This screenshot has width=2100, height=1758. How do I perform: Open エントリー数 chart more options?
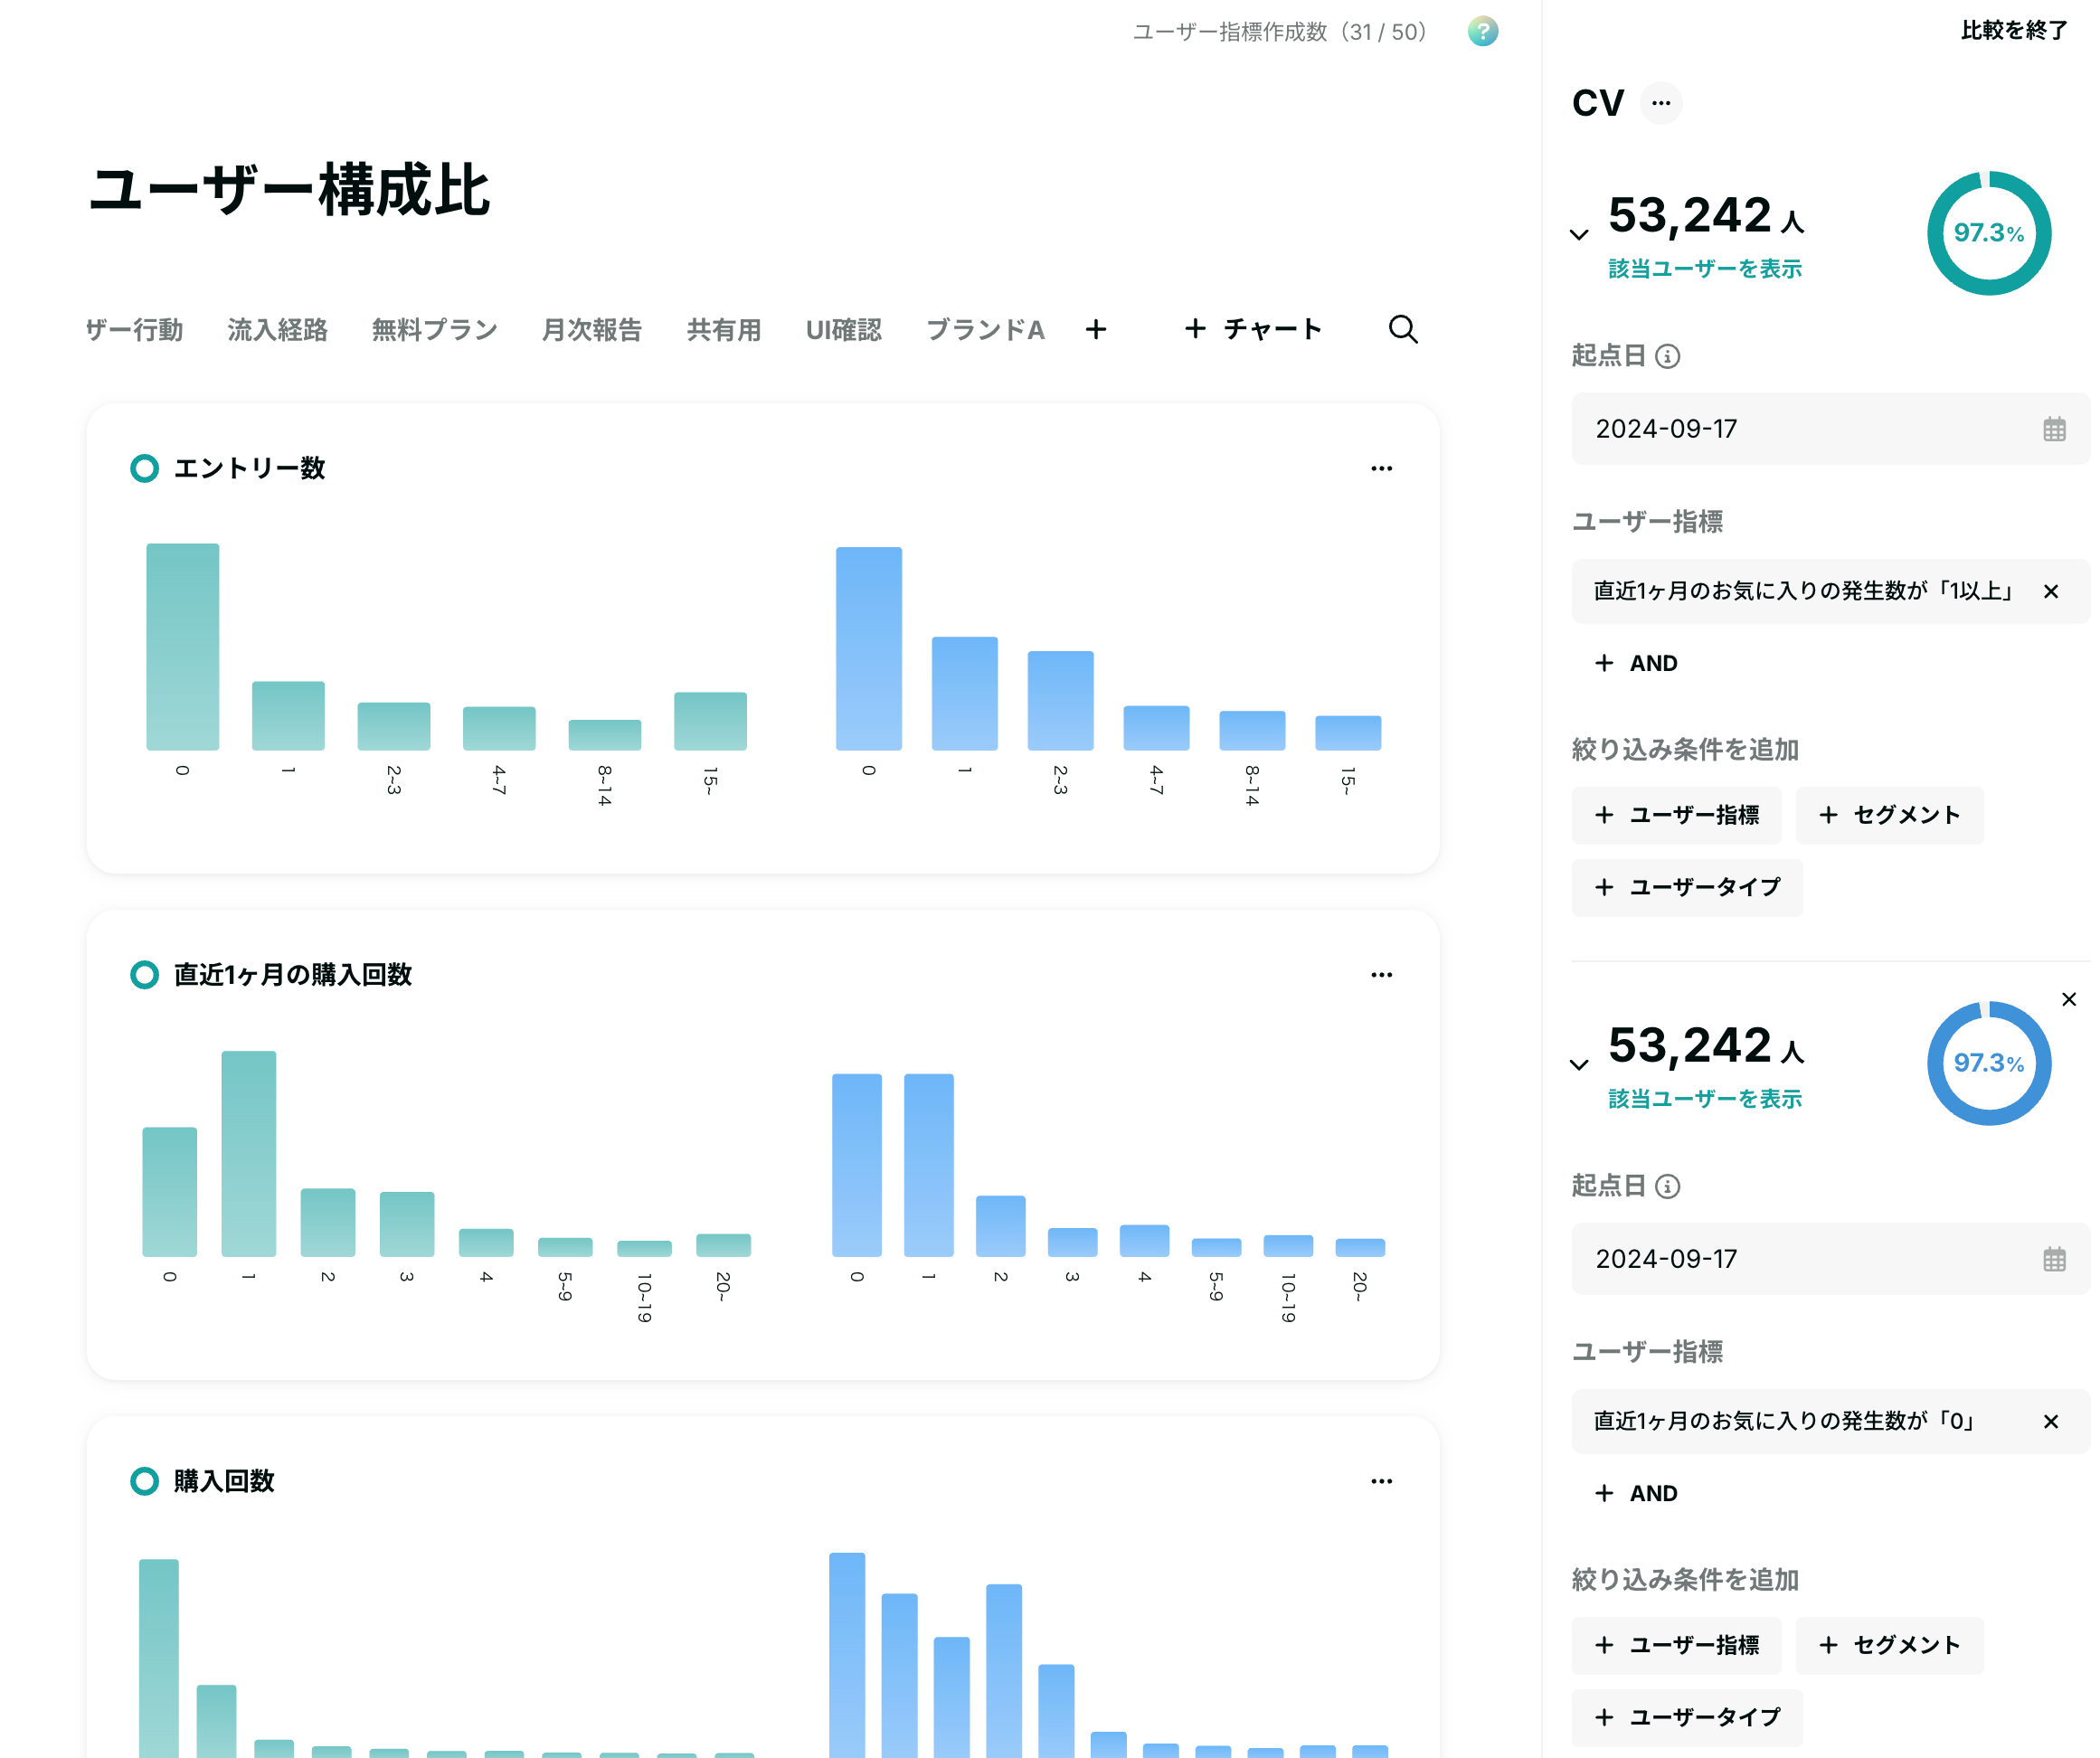pyautogui.click(x=1381, y=468)
